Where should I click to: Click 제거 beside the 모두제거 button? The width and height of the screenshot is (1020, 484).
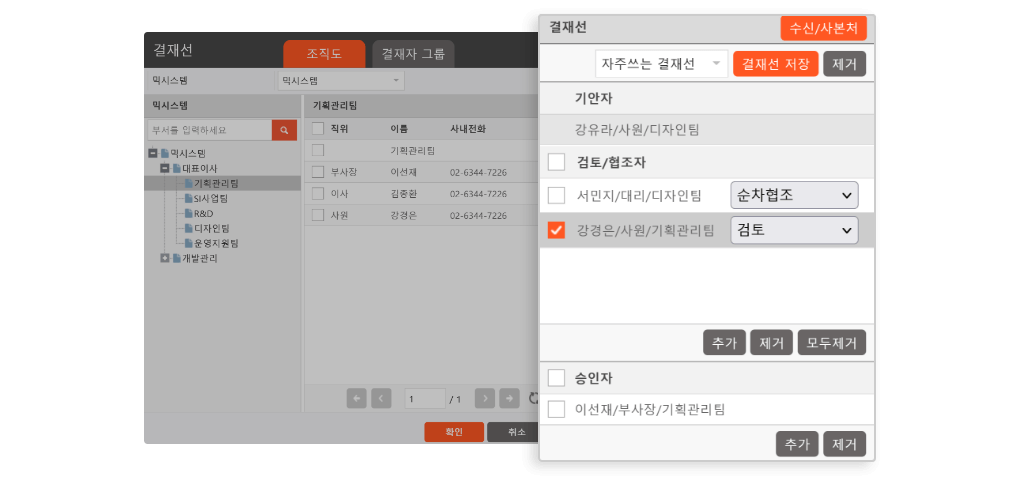(x=772, y=342)
